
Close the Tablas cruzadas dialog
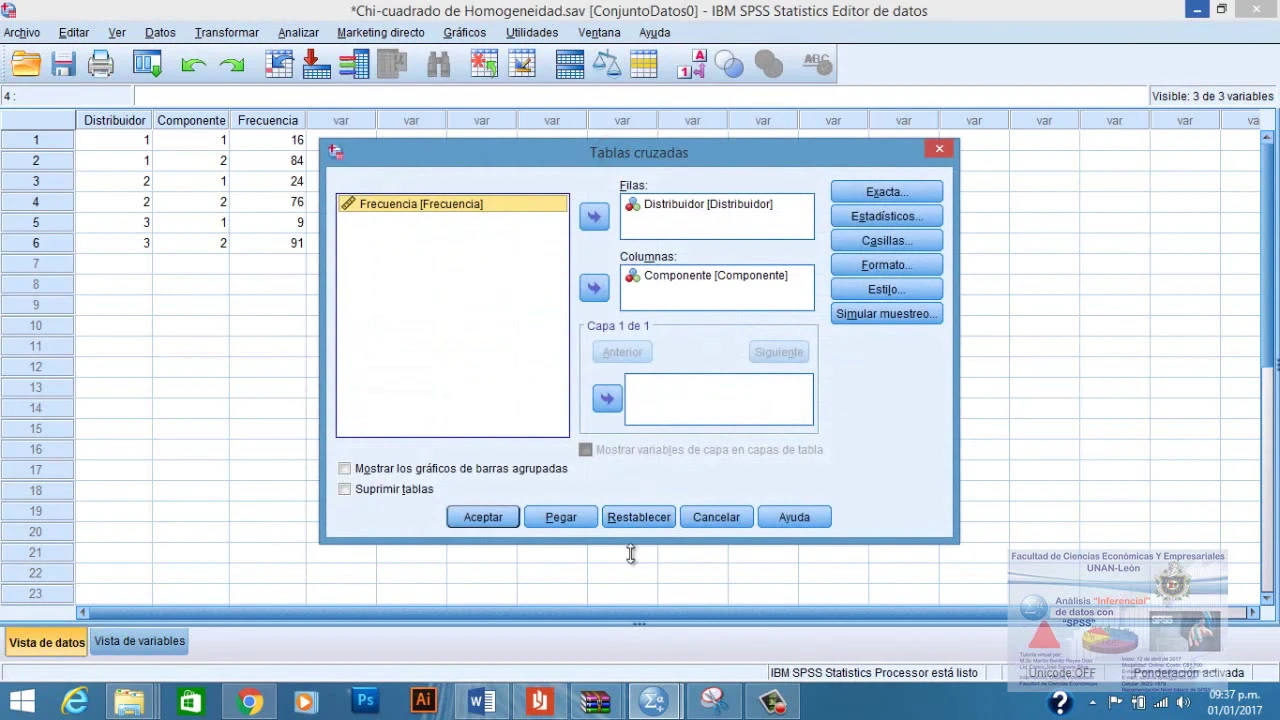coord(939,149)
